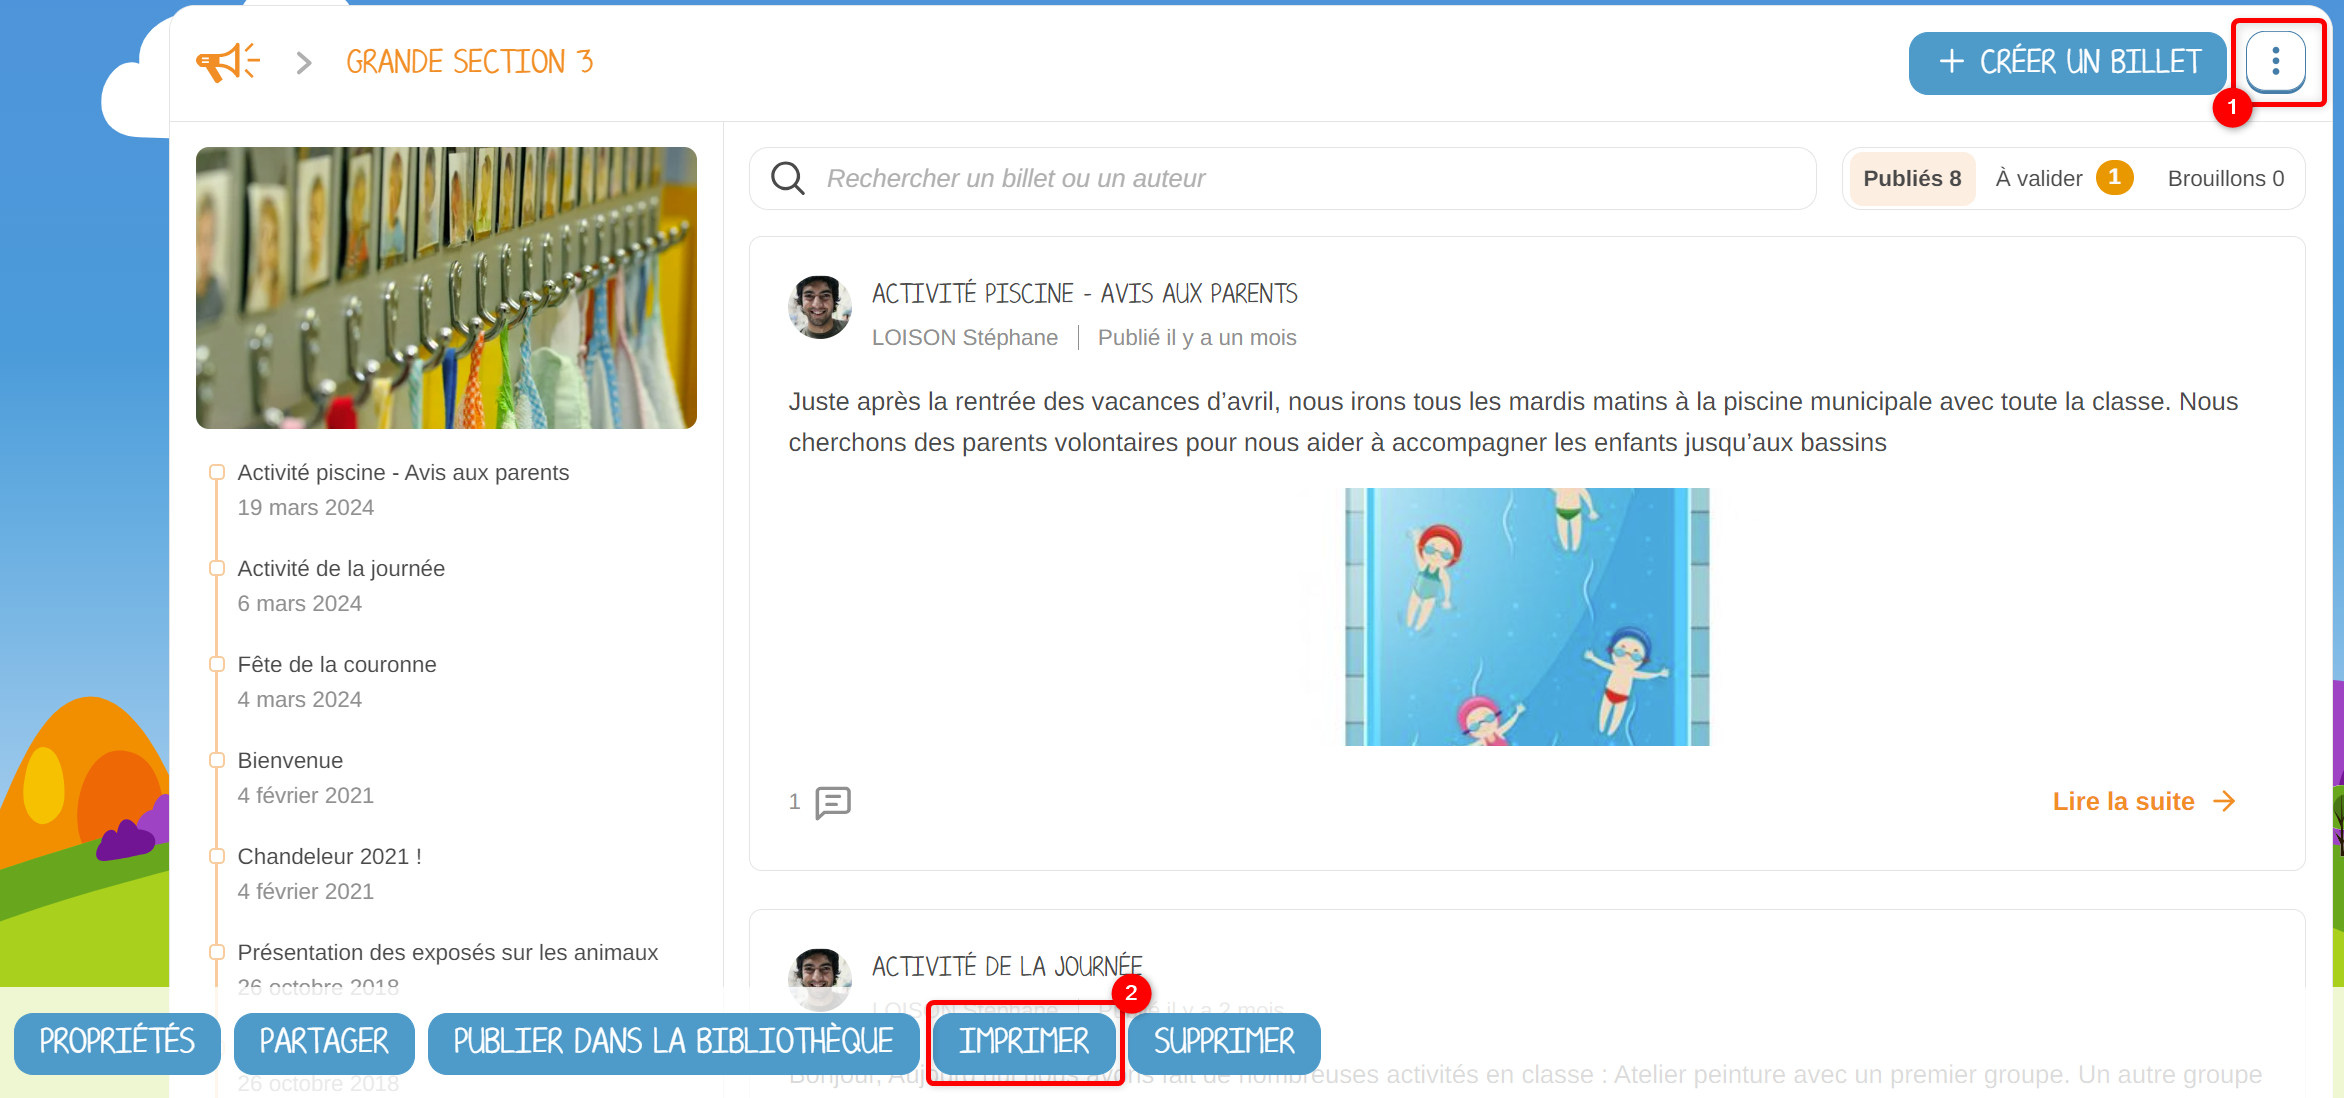Open Grande Section 3 breadcrumb title
The height and width of the screenshot is (1098, 2344).
(470, 62)
